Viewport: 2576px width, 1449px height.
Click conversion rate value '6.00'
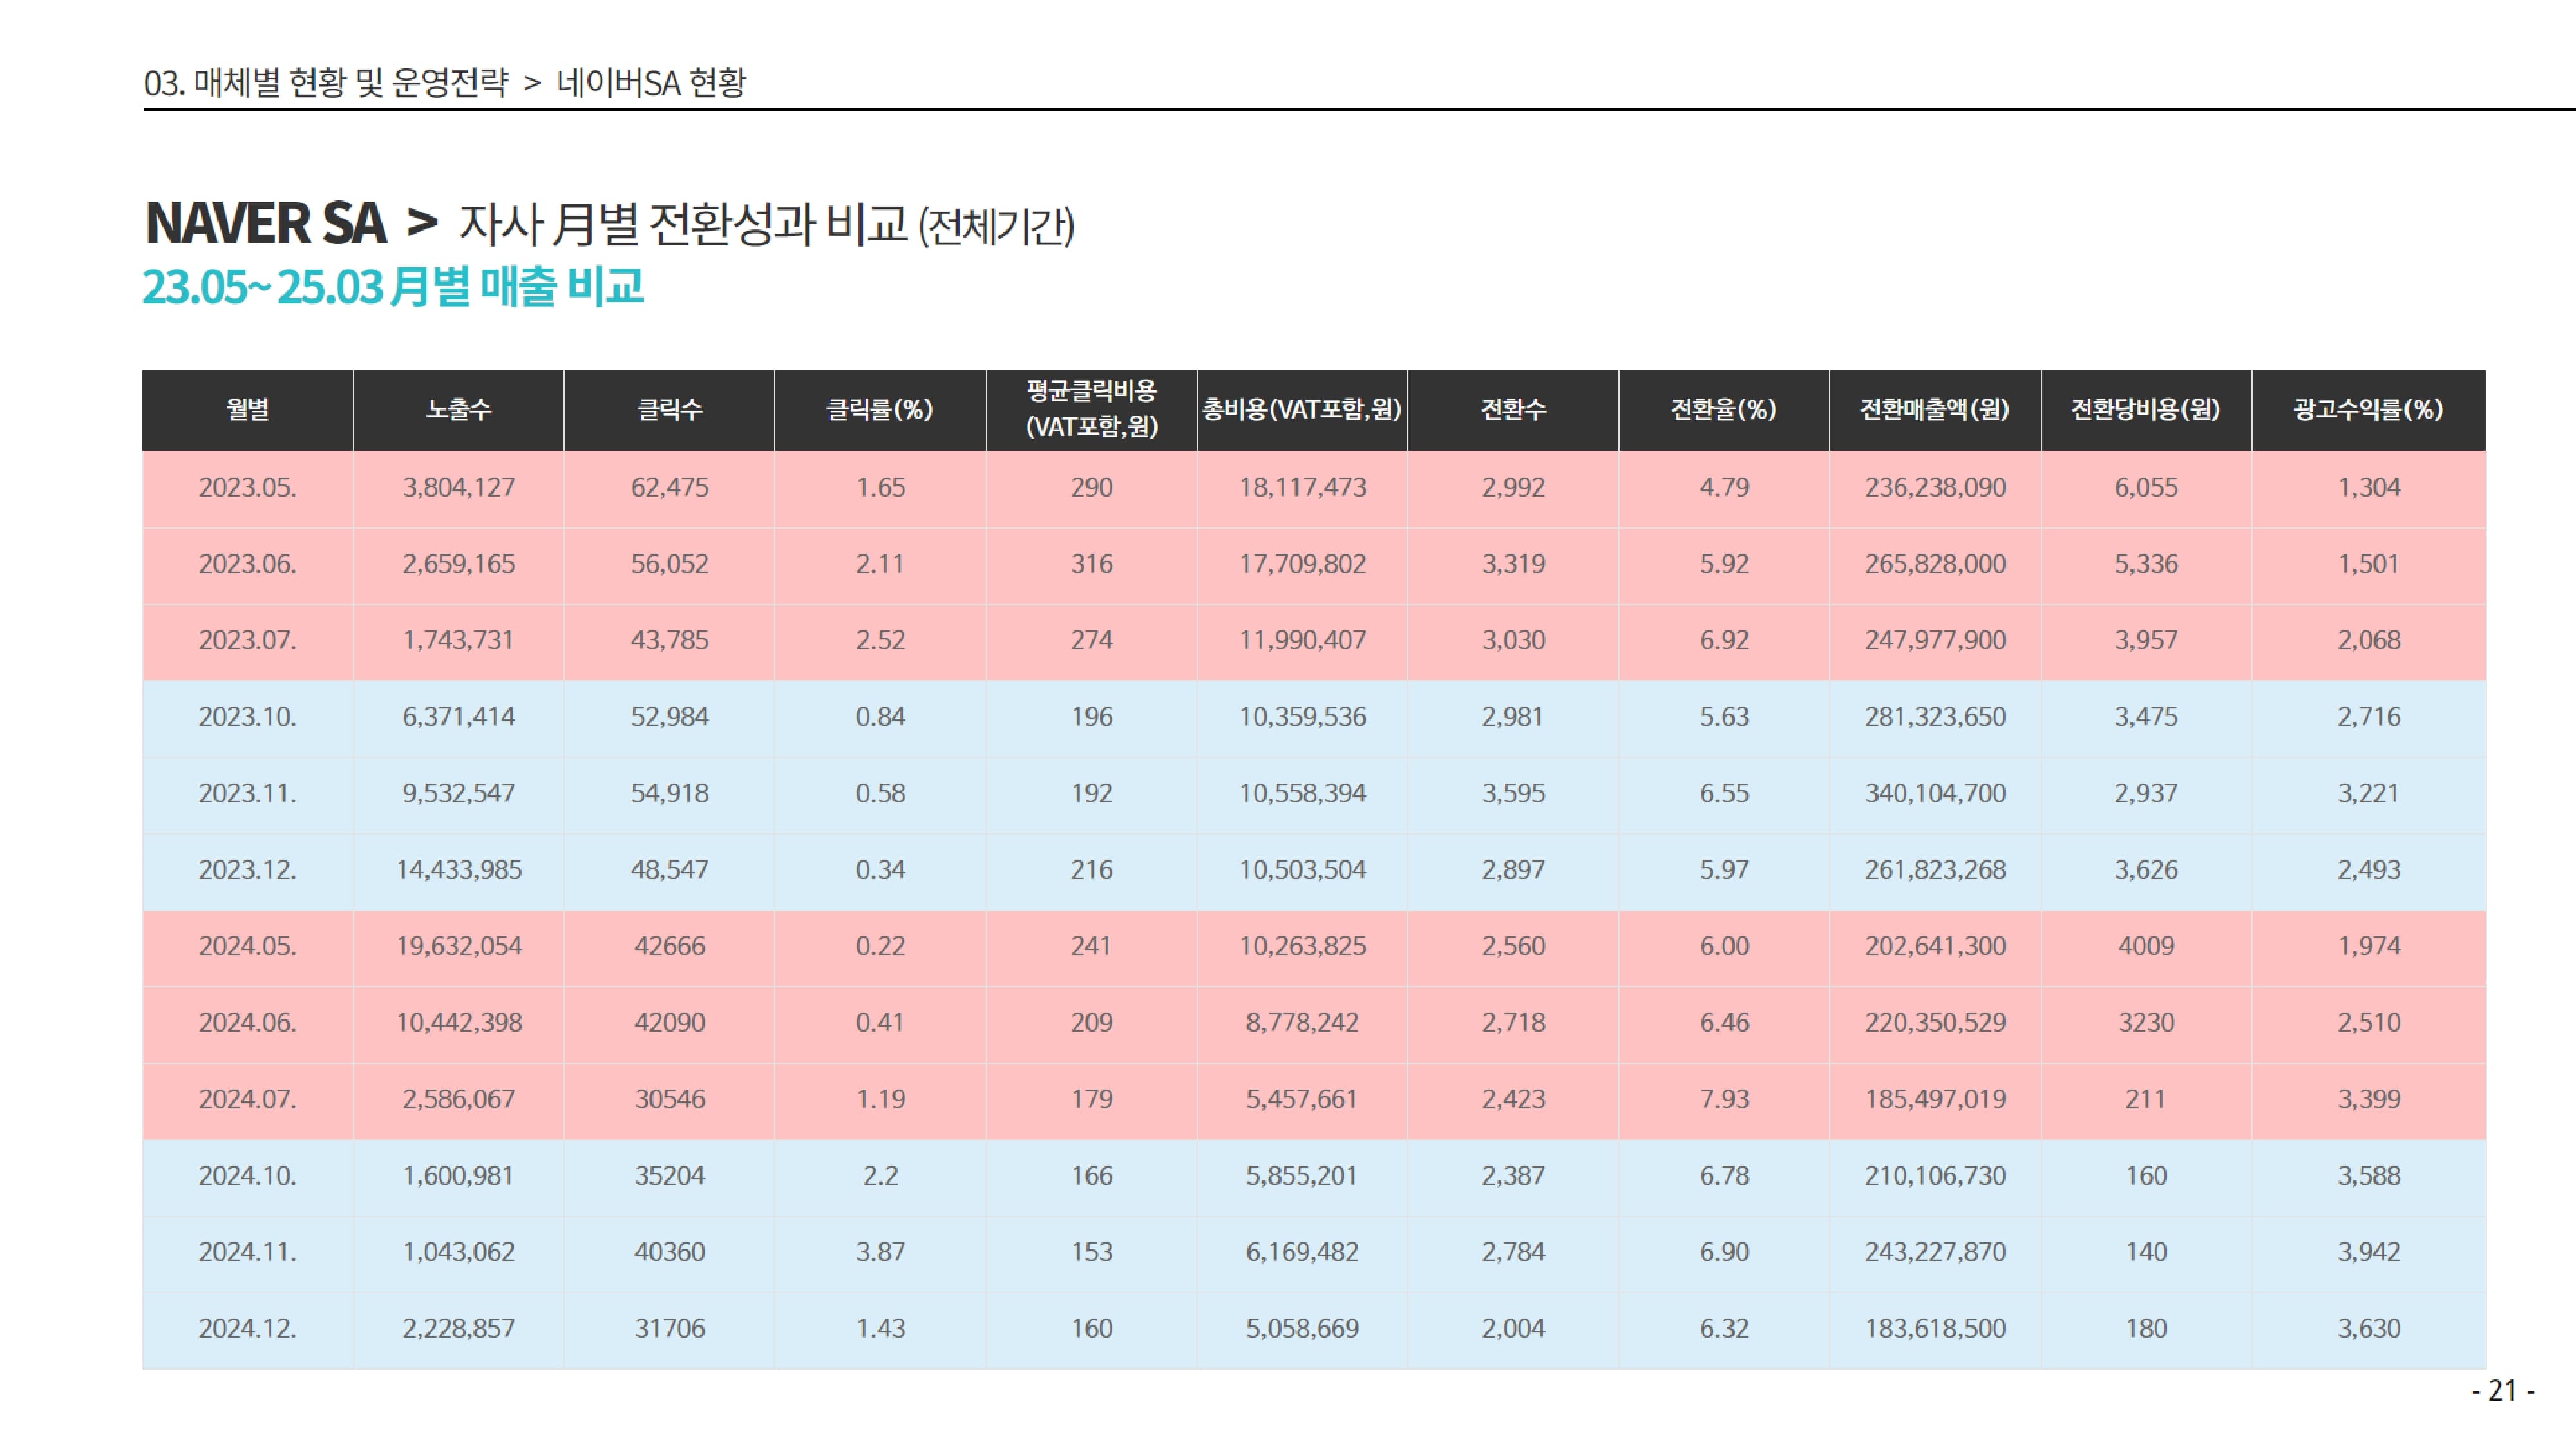point(1724,947)
